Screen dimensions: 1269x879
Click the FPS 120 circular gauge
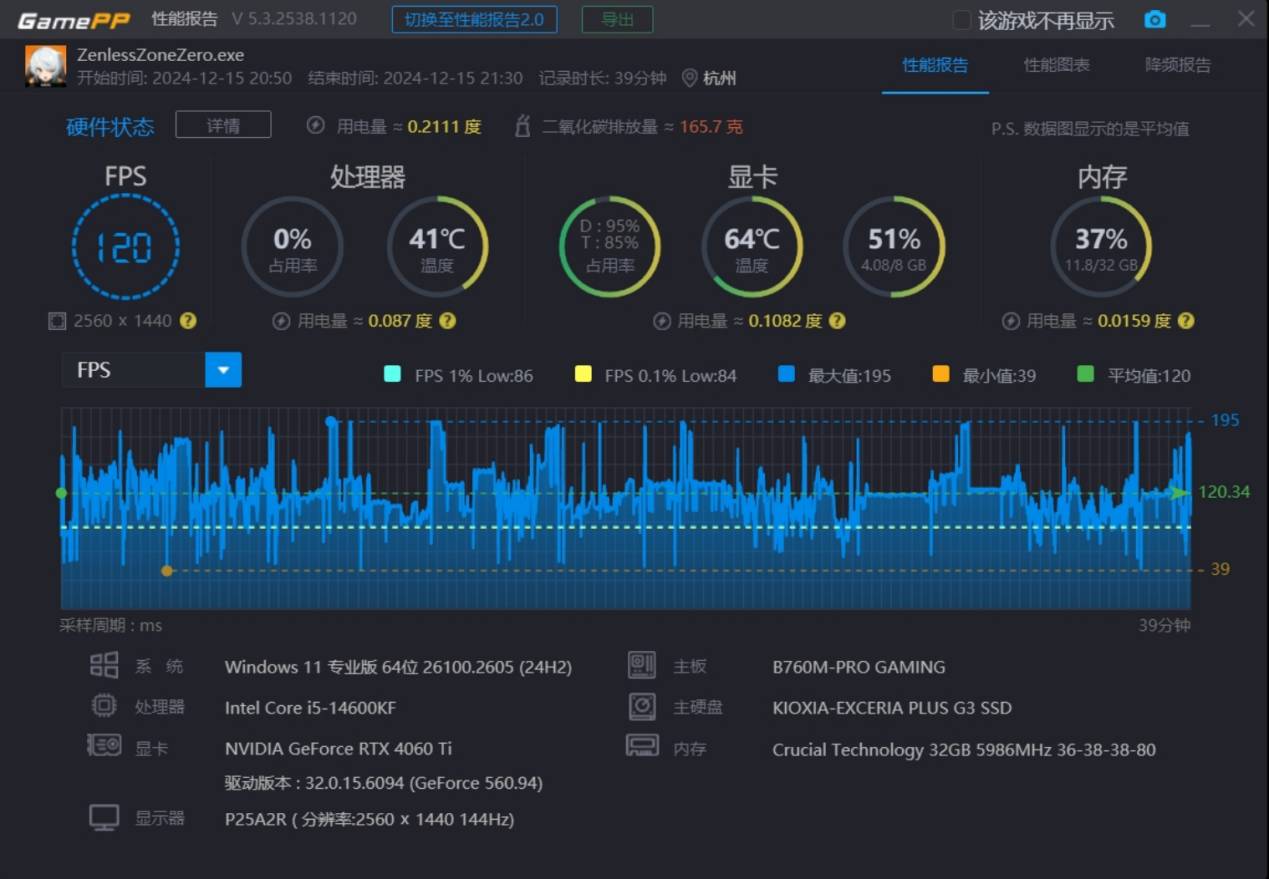tap(126, 247)
